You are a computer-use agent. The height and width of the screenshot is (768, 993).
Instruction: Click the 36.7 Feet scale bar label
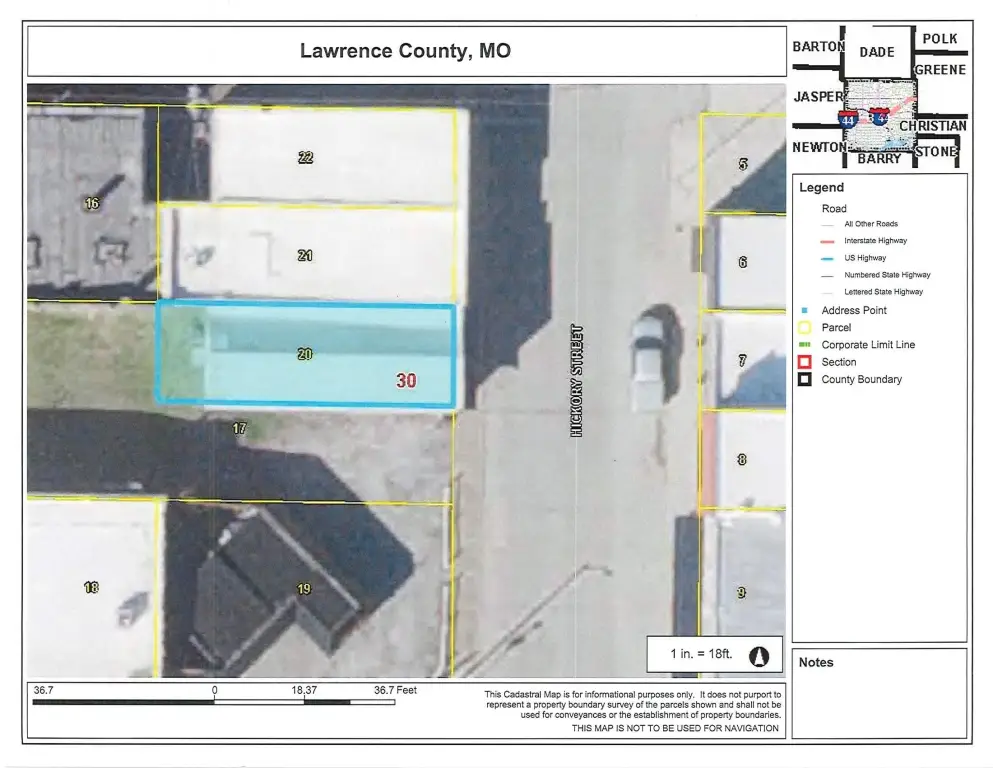tap(395, 690)
